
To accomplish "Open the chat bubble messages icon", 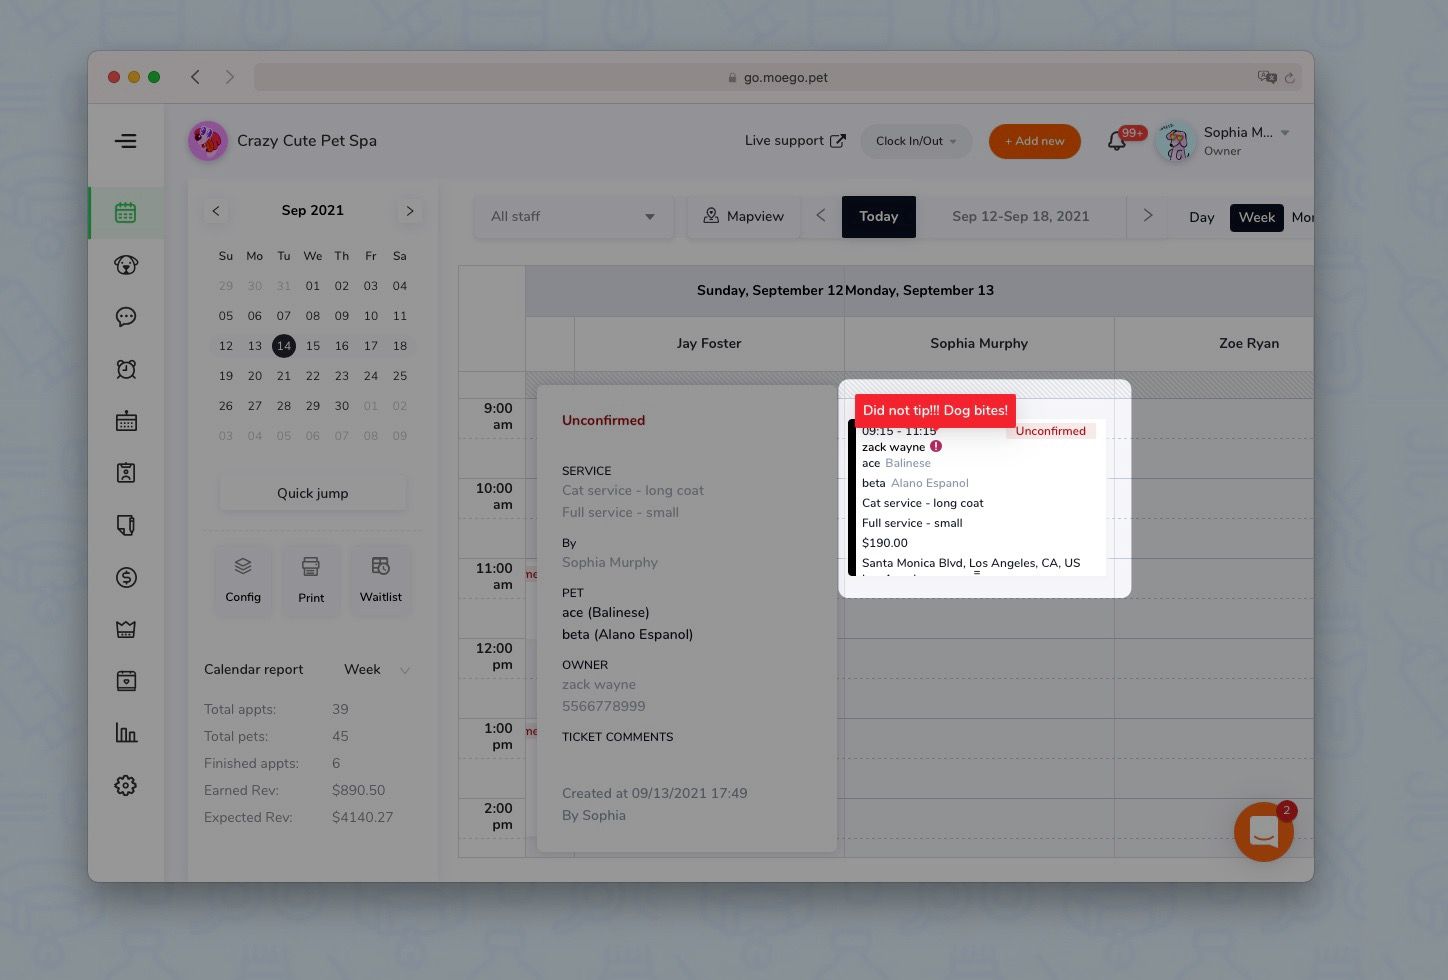I will pos(126,317).
